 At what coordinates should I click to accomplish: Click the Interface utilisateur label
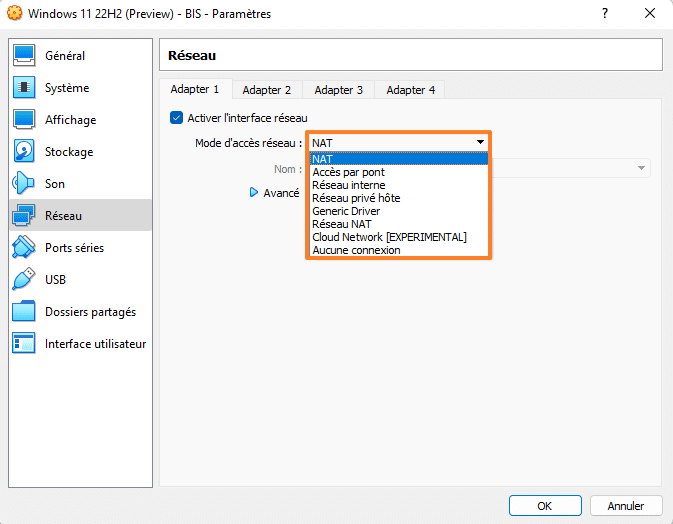point(95,343)
